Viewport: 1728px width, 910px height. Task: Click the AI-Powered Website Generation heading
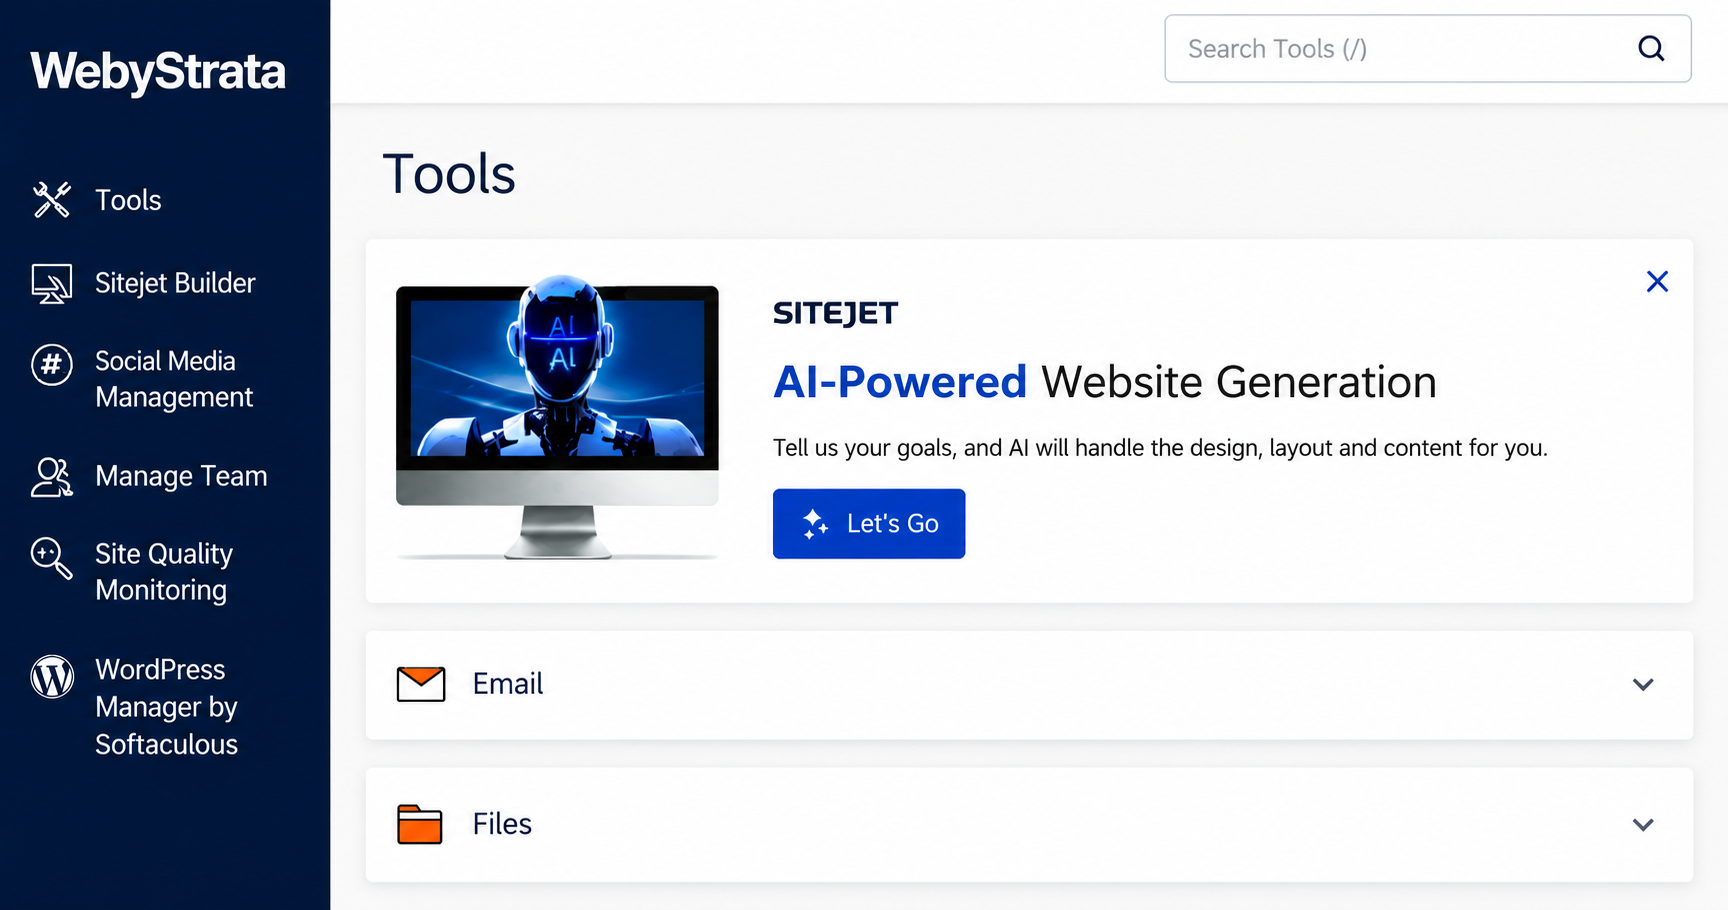click(1104, 382)
